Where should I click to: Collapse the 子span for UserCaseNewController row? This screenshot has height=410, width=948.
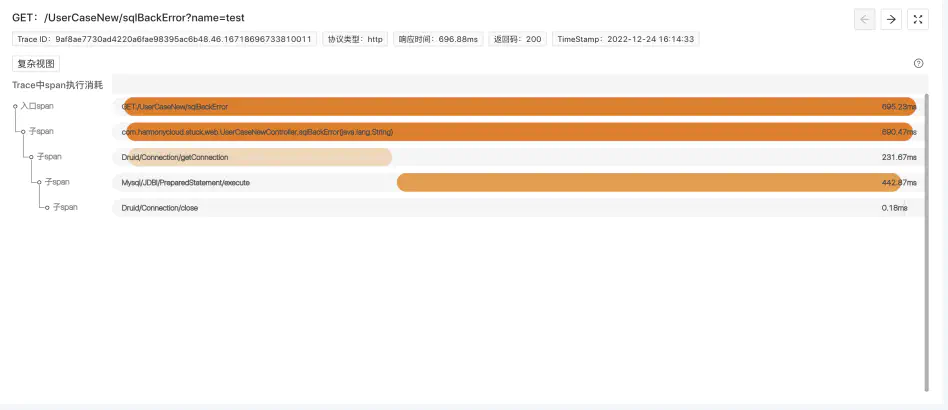(41, 131)
